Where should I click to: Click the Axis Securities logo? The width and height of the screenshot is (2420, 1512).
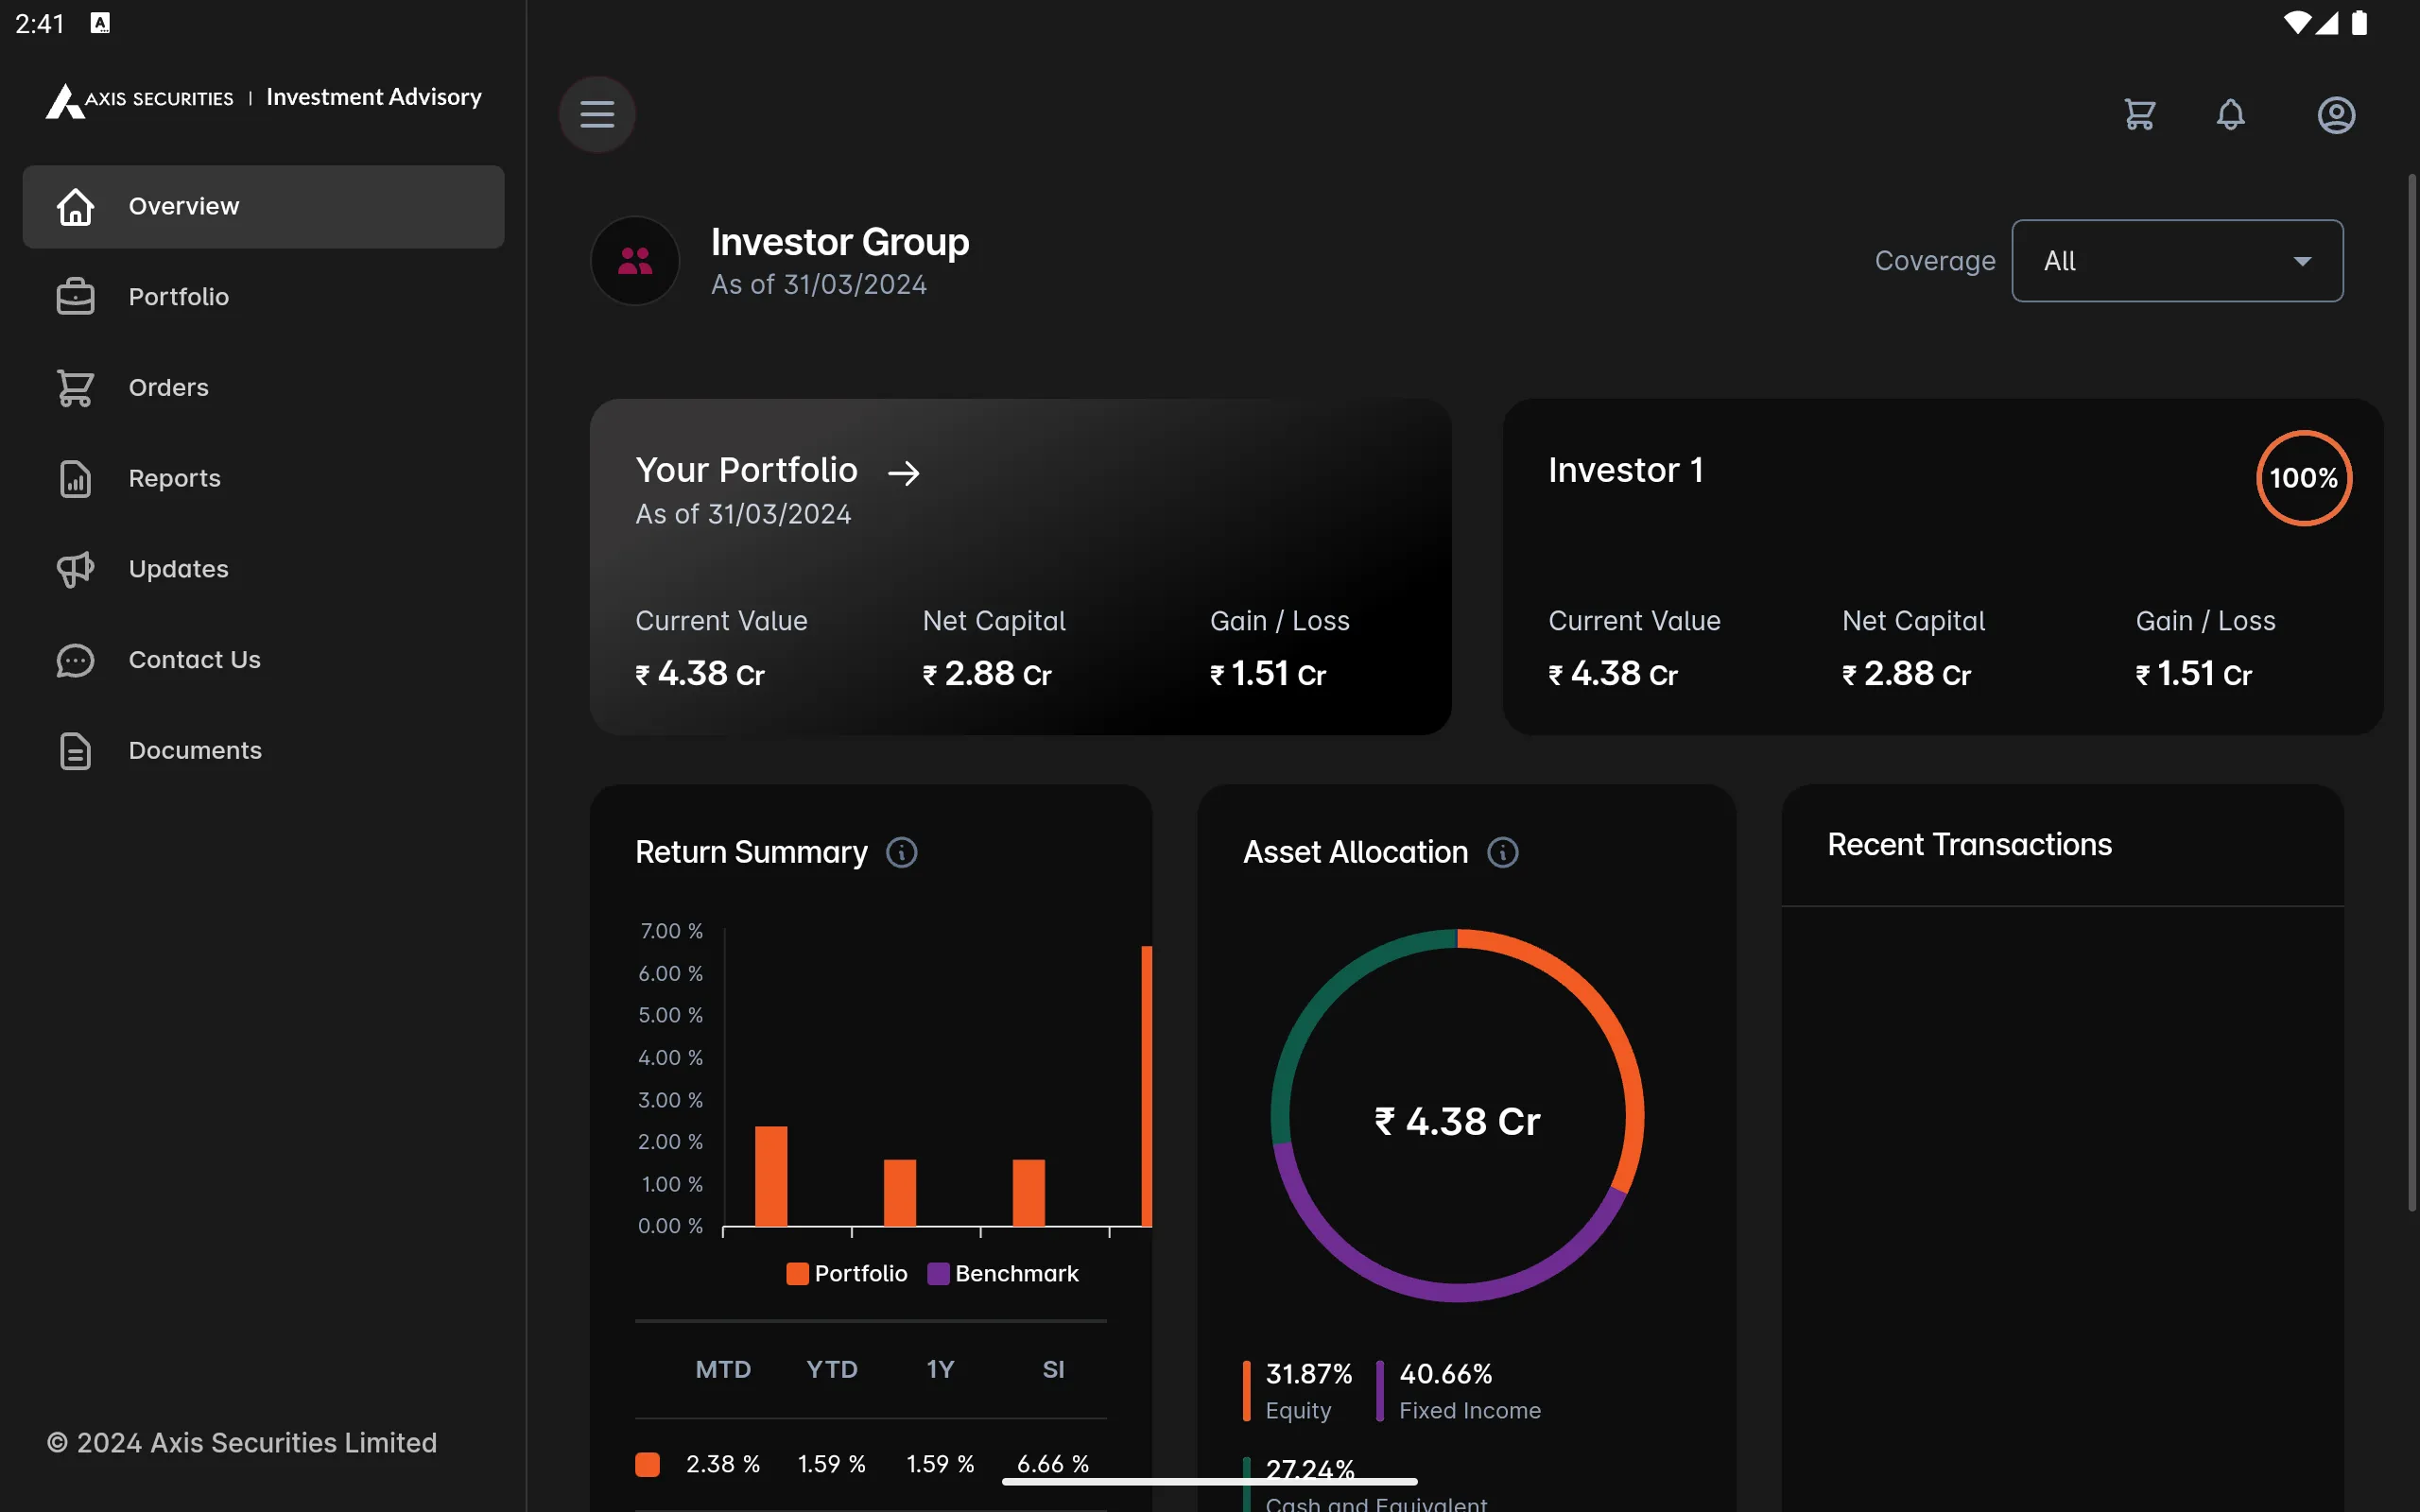139,99
